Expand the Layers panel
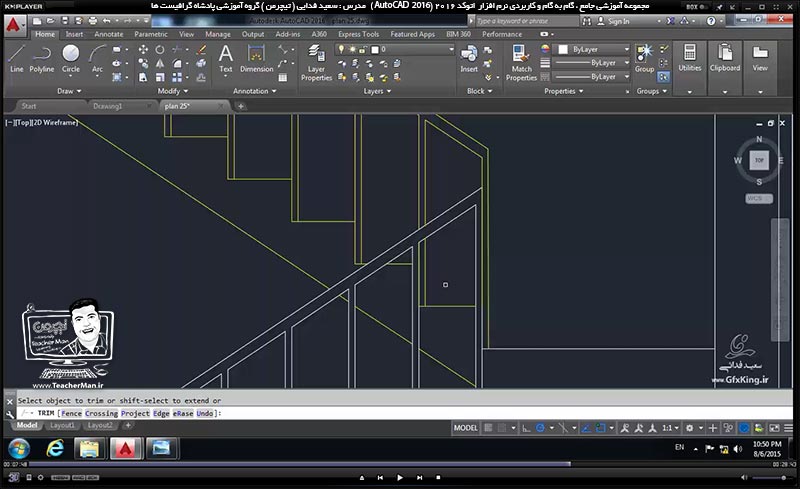 pyautogui.click(x=377, y=91)
